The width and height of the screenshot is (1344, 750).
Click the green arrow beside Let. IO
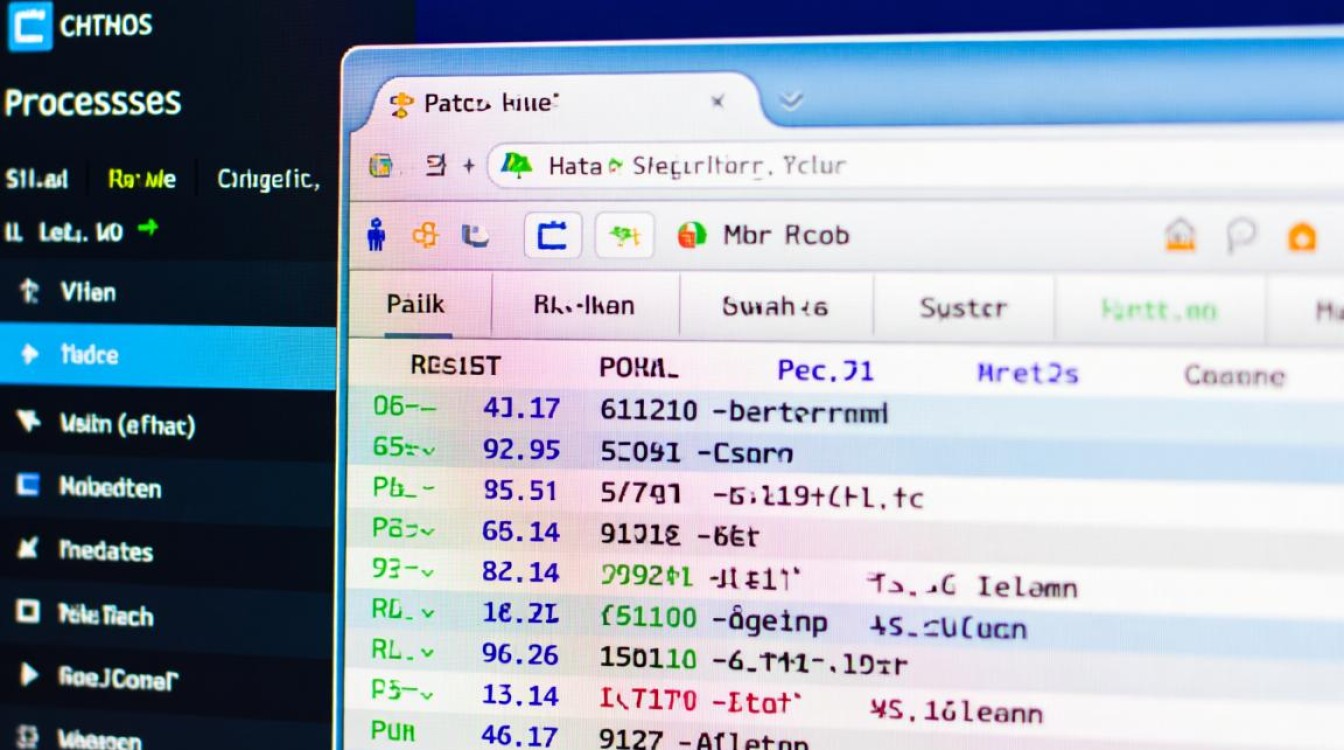148,229
